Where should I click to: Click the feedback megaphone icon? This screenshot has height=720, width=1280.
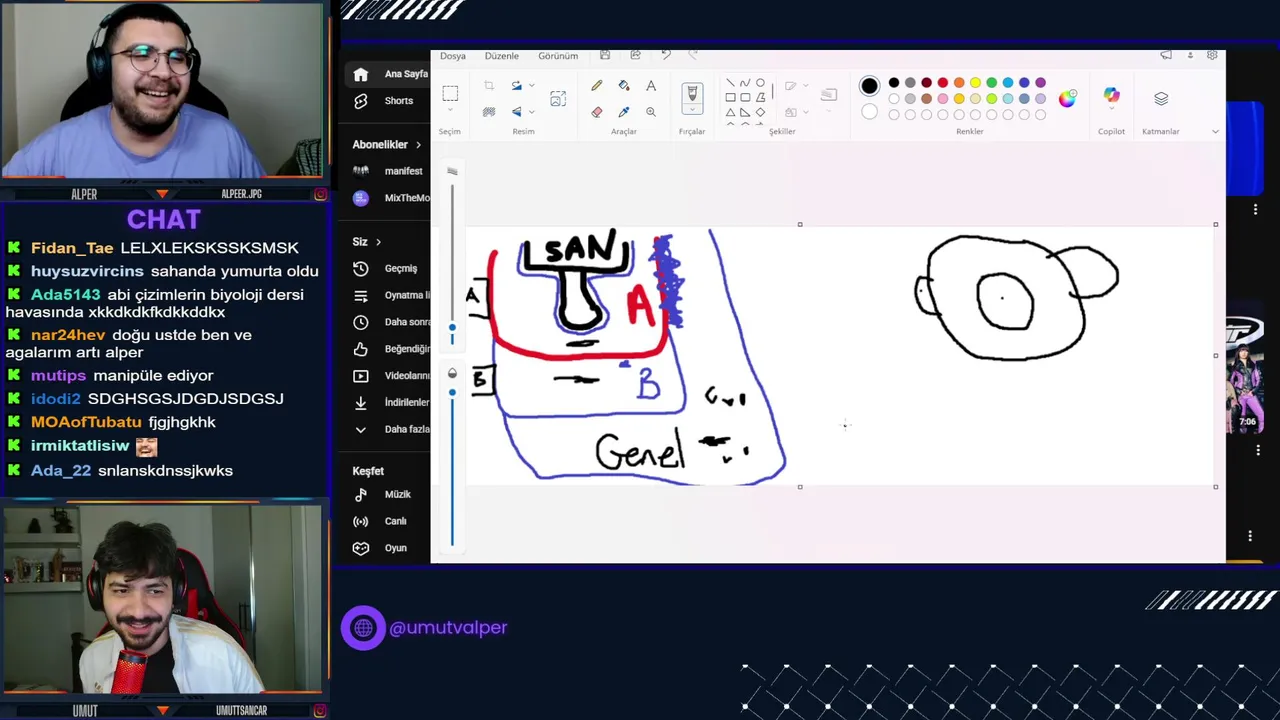[1166, 55]
